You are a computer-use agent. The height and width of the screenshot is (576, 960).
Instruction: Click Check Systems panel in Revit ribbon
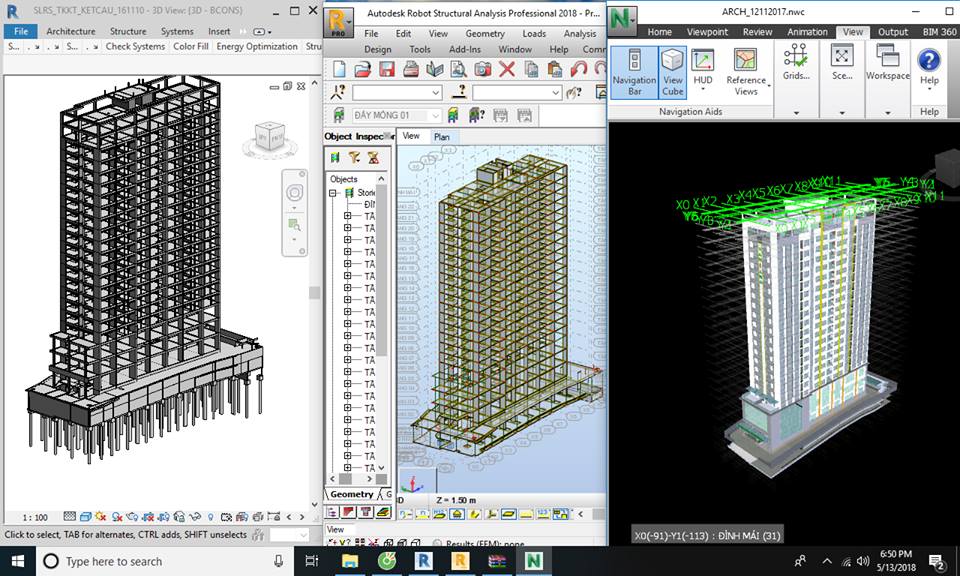tap(135, 47)
